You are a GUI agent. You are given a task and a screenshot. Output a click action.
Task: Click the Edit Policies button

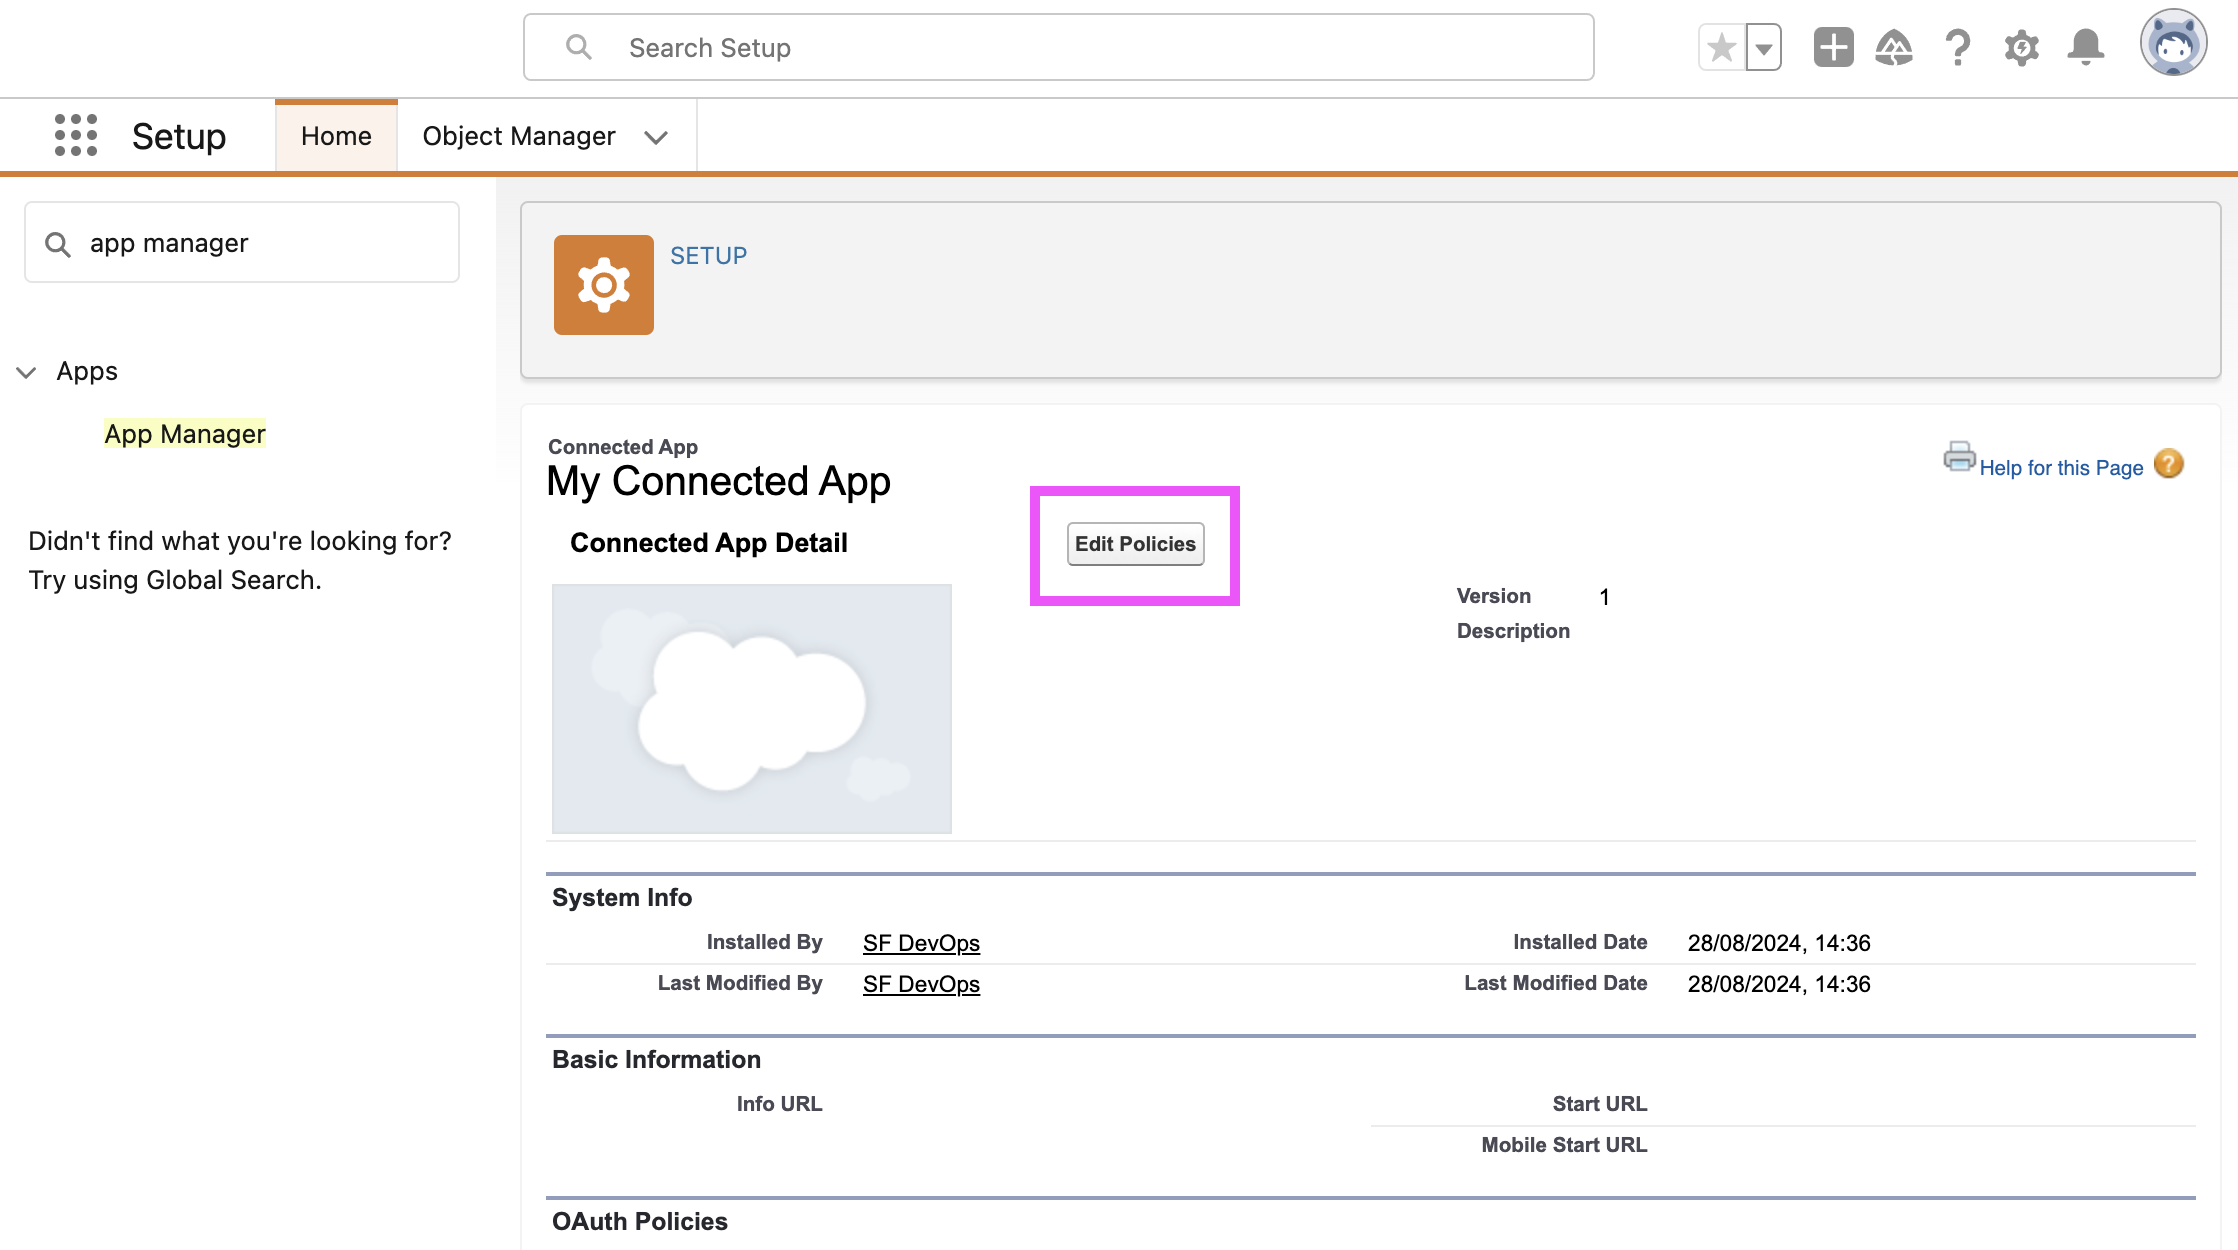(x=1135, y=544)
